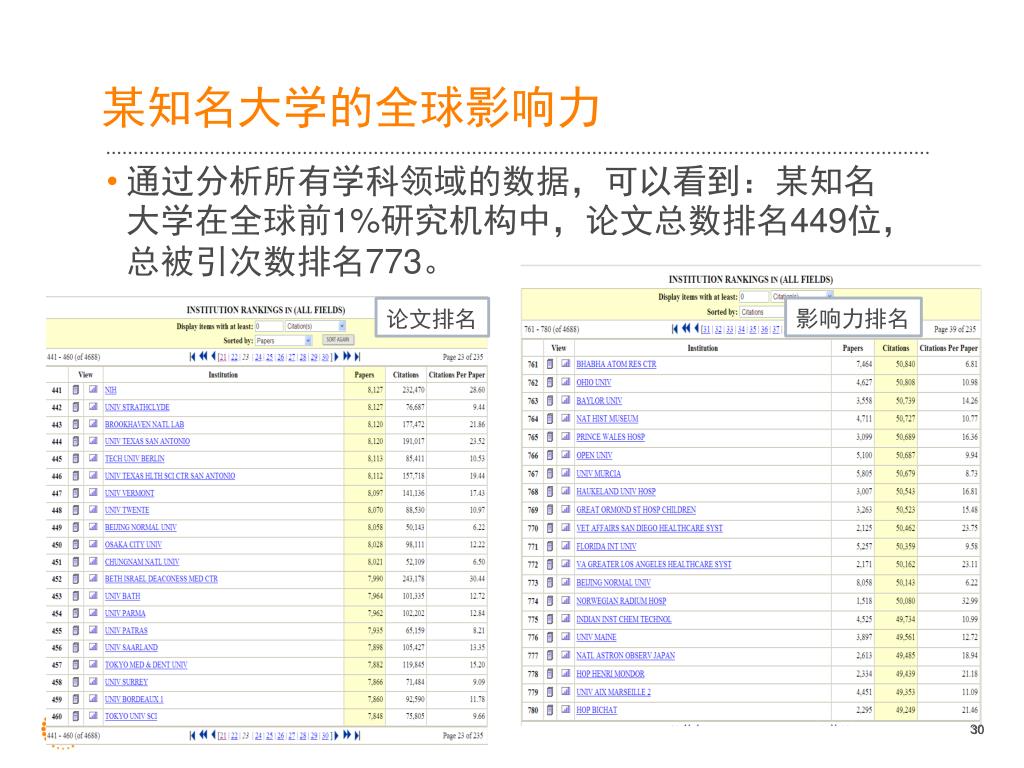Open graph icon in UNIV VERMONT row
Screen dimensions: 1024x768
(93, 492)
